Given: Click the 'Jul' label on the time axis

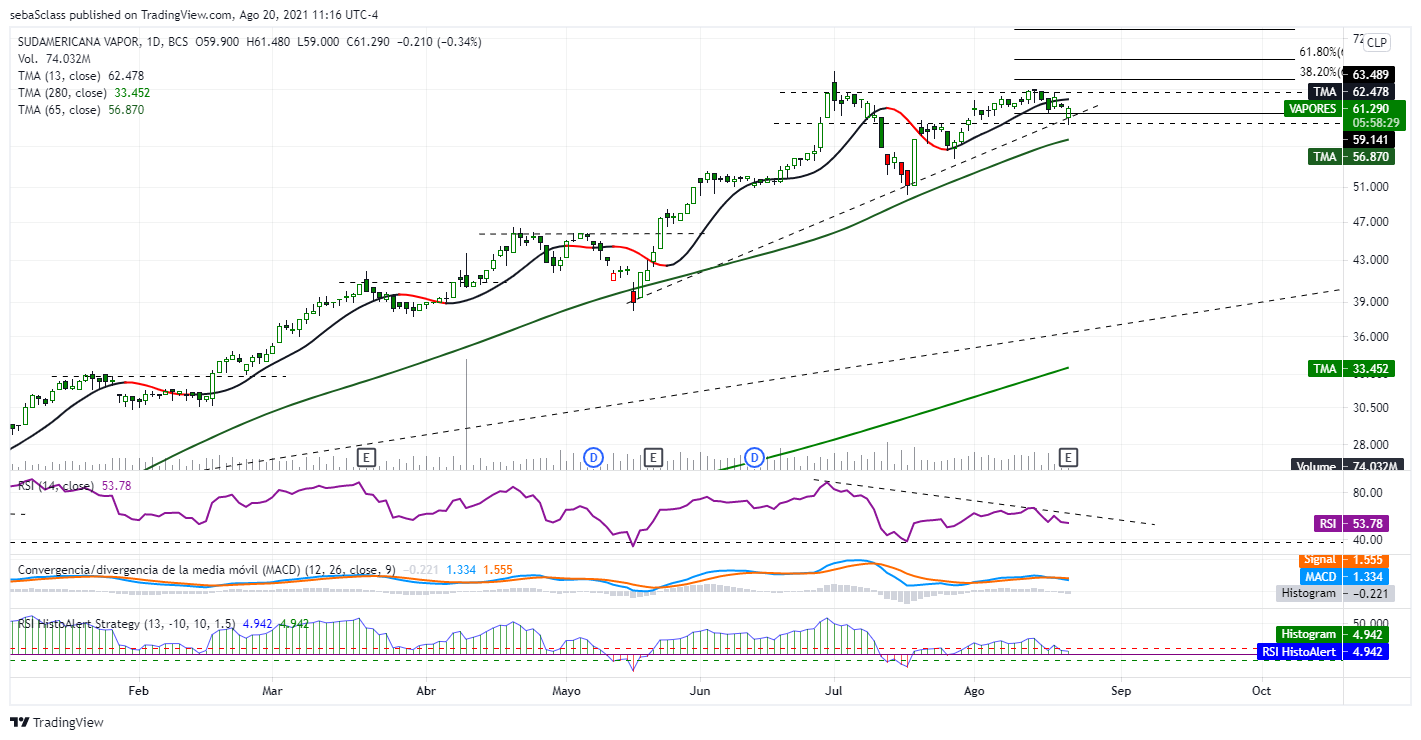Looking at the screenshot, I should (x=833, y=690).
